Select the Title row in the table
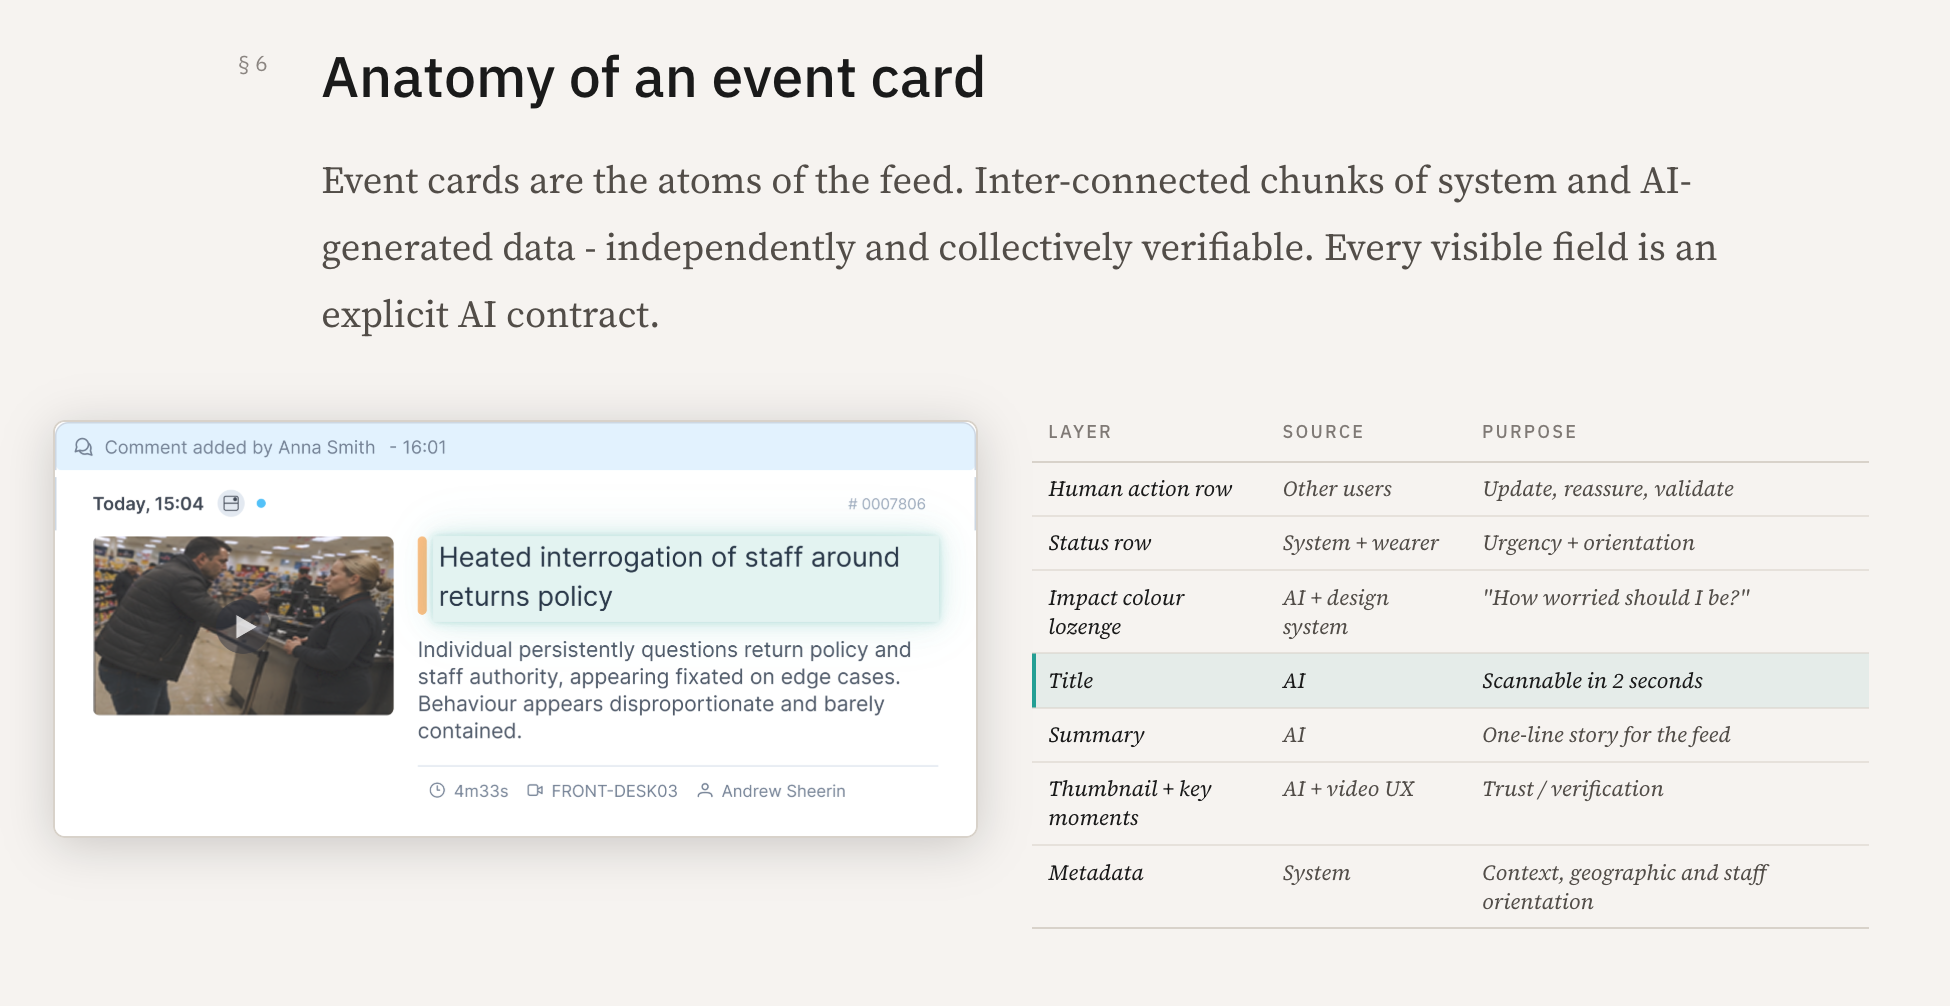This screenshot has width=1950, height=1006. coord(1450,681)
